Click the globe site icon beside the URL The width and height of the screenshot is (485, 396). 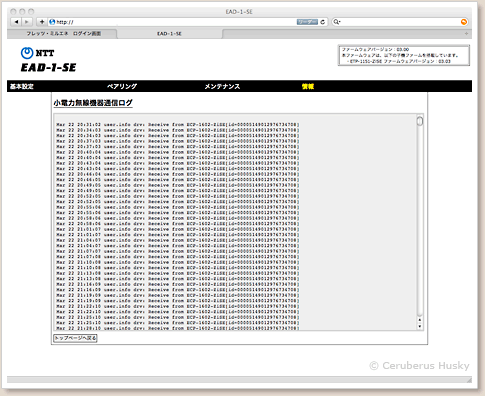(x=52, y=22)
